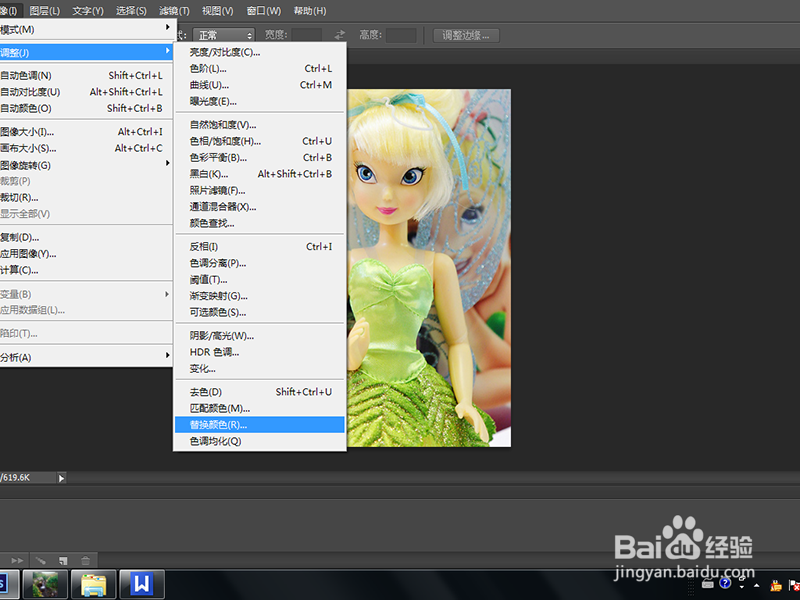Choose 亮度/对比度(C)... adjustment
800x600 pixels.
(260, 52)
